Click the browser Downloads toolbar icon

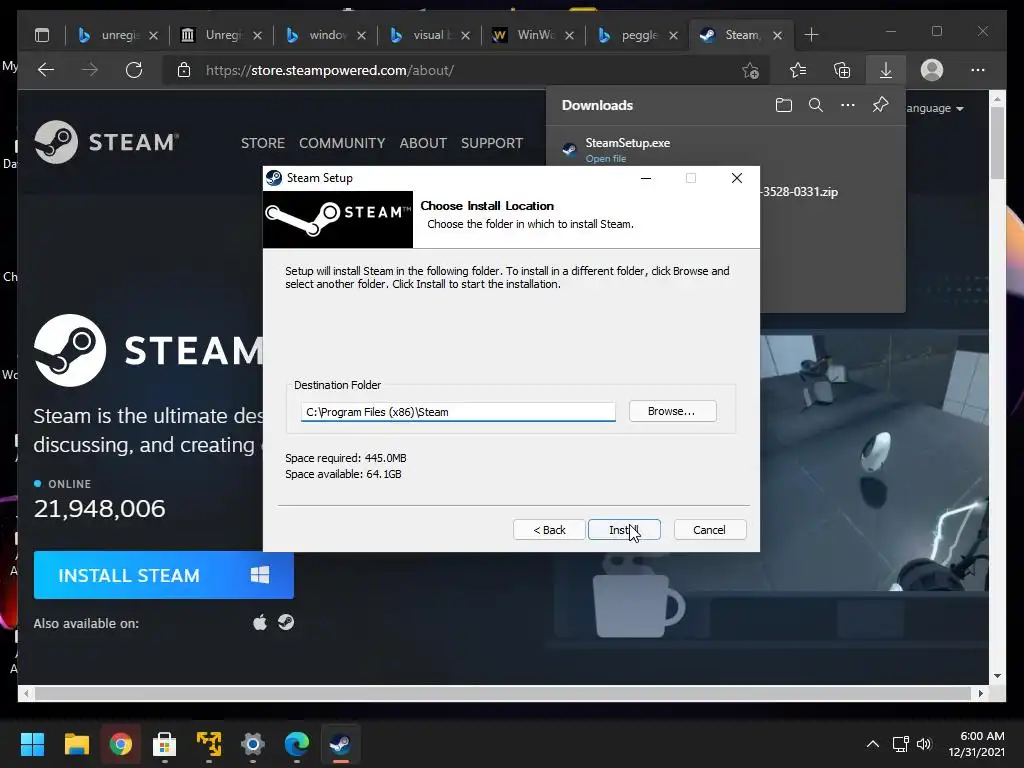pos(886,70)
